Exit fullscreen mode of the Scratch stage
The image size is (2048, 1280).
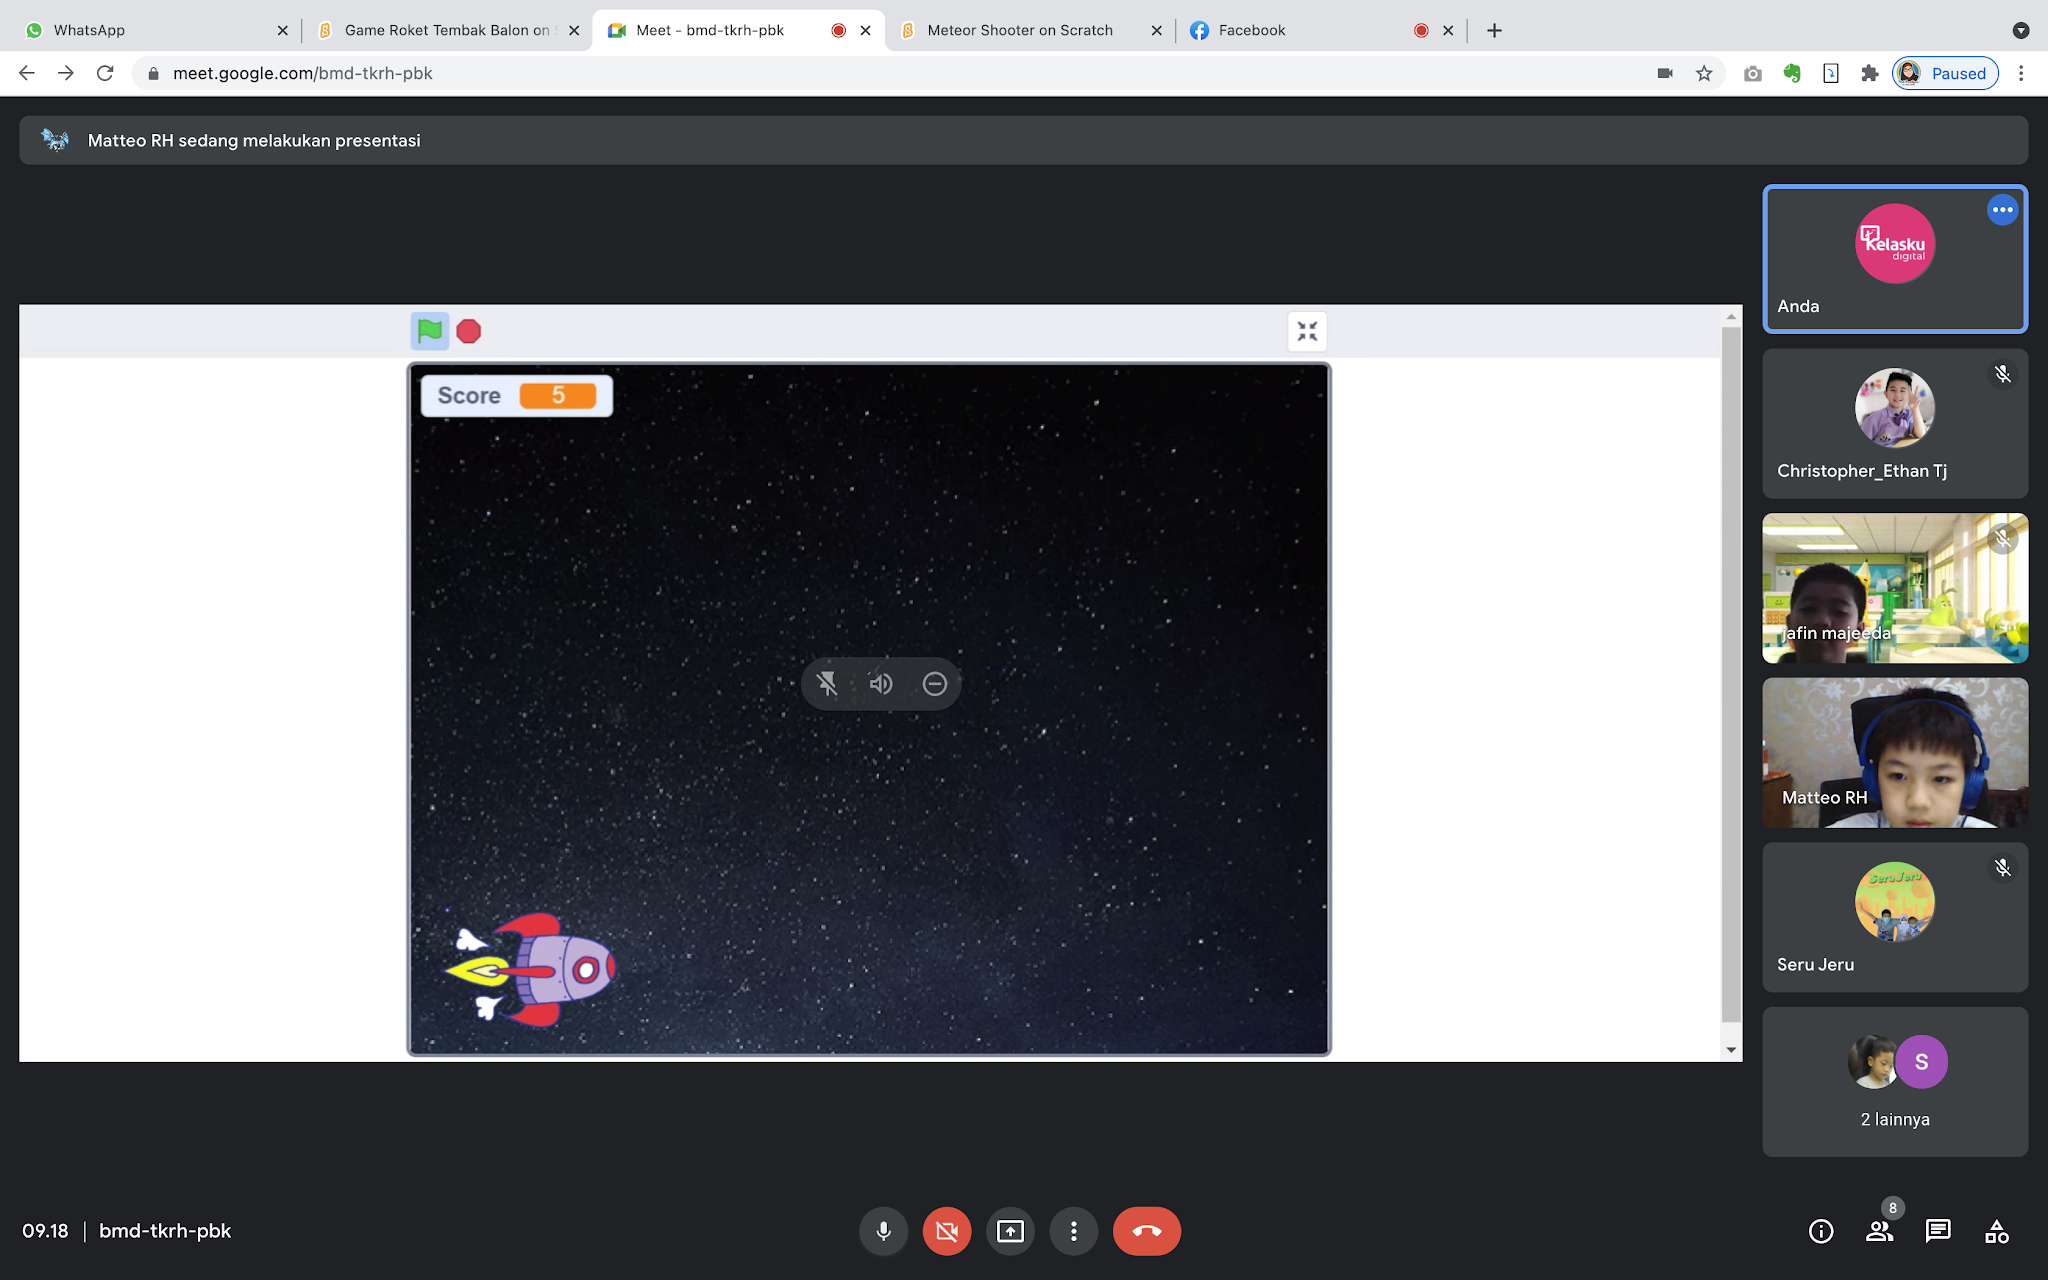(1306, 331)
